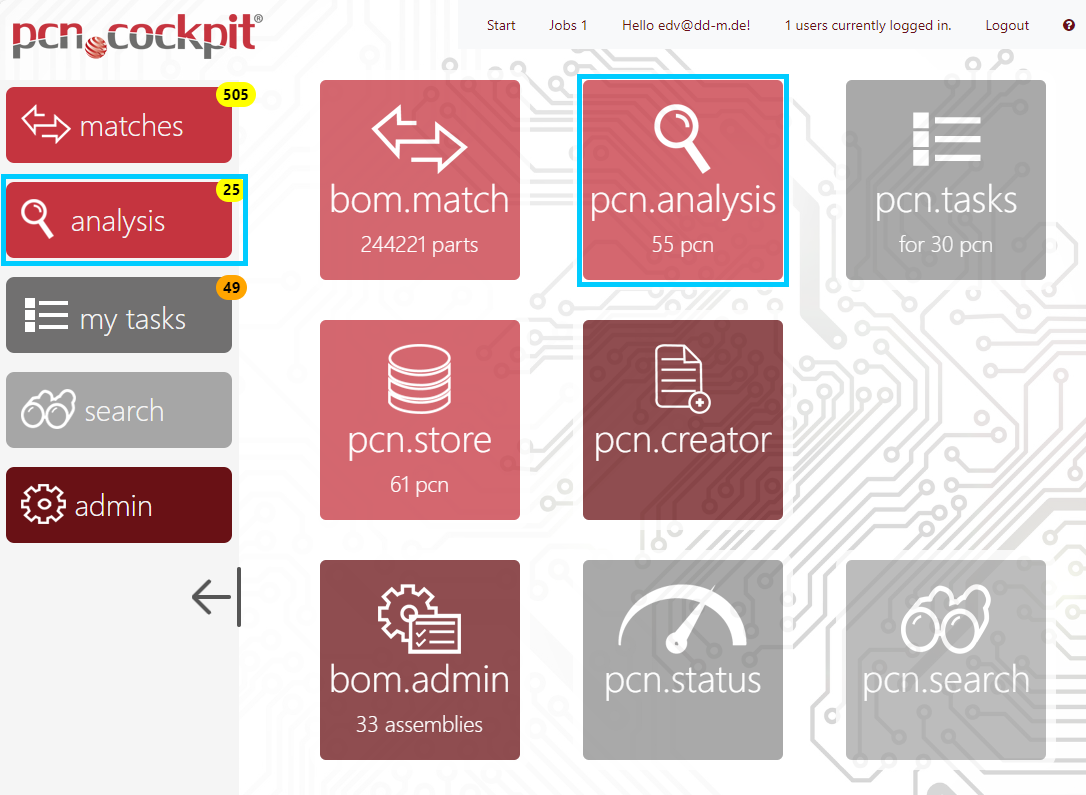Open the bom.admin gear tile
1086x795 pixels.
click(419, 660)
